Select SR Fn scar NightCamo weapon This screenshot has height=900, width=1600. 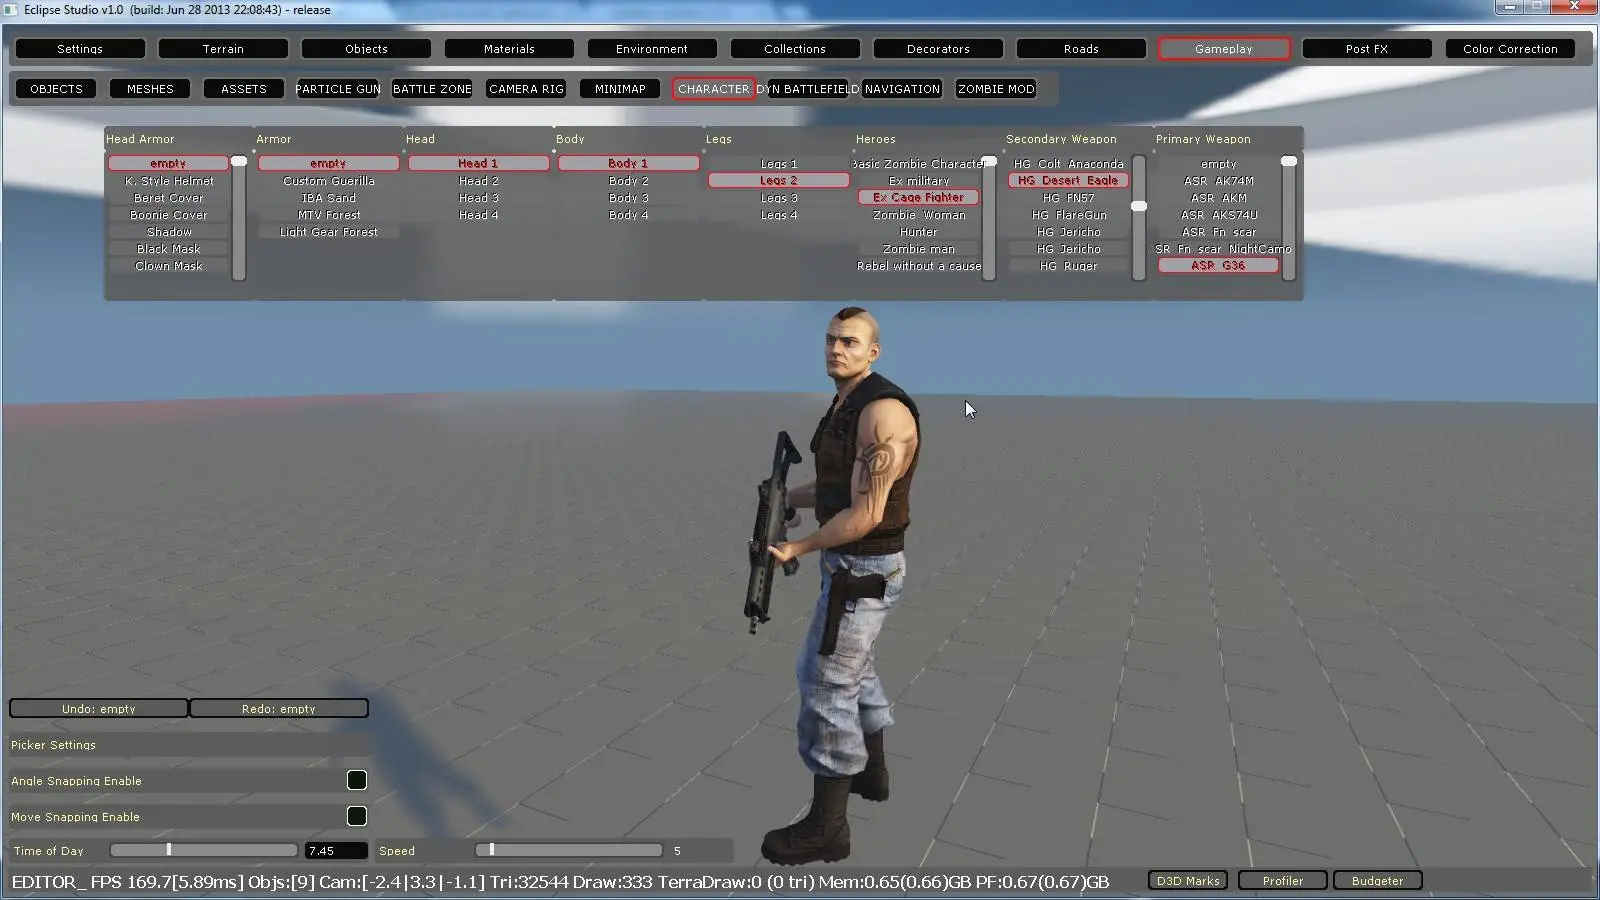[1223, 249]
